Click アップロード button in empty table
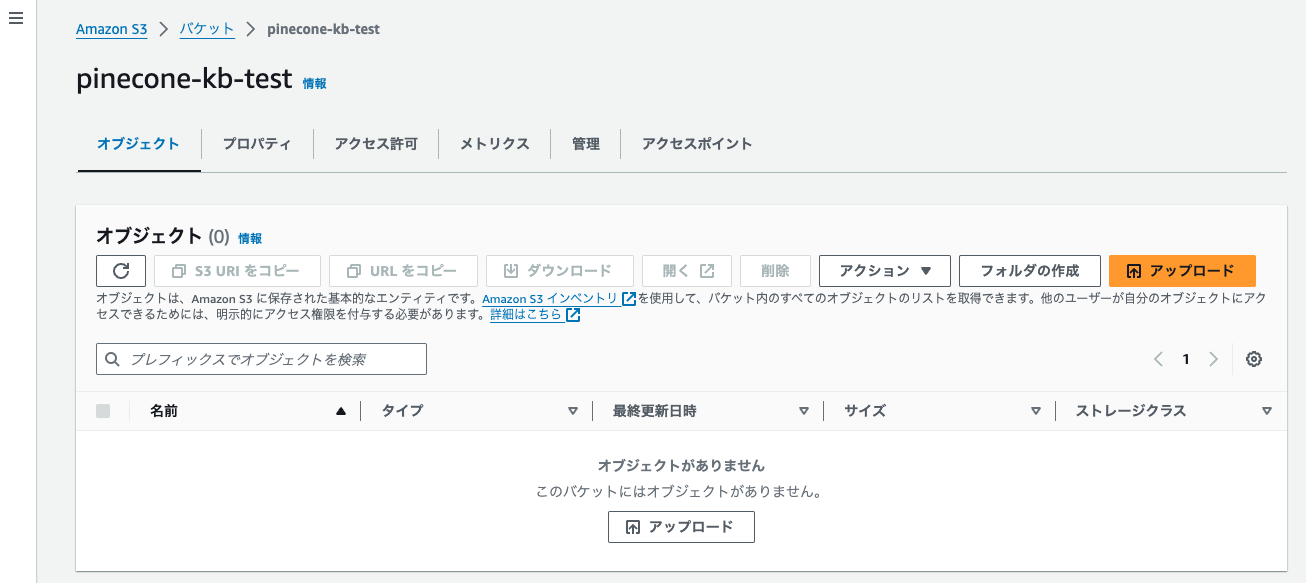Screen dimensions: 1306x583 pos(681,527)
